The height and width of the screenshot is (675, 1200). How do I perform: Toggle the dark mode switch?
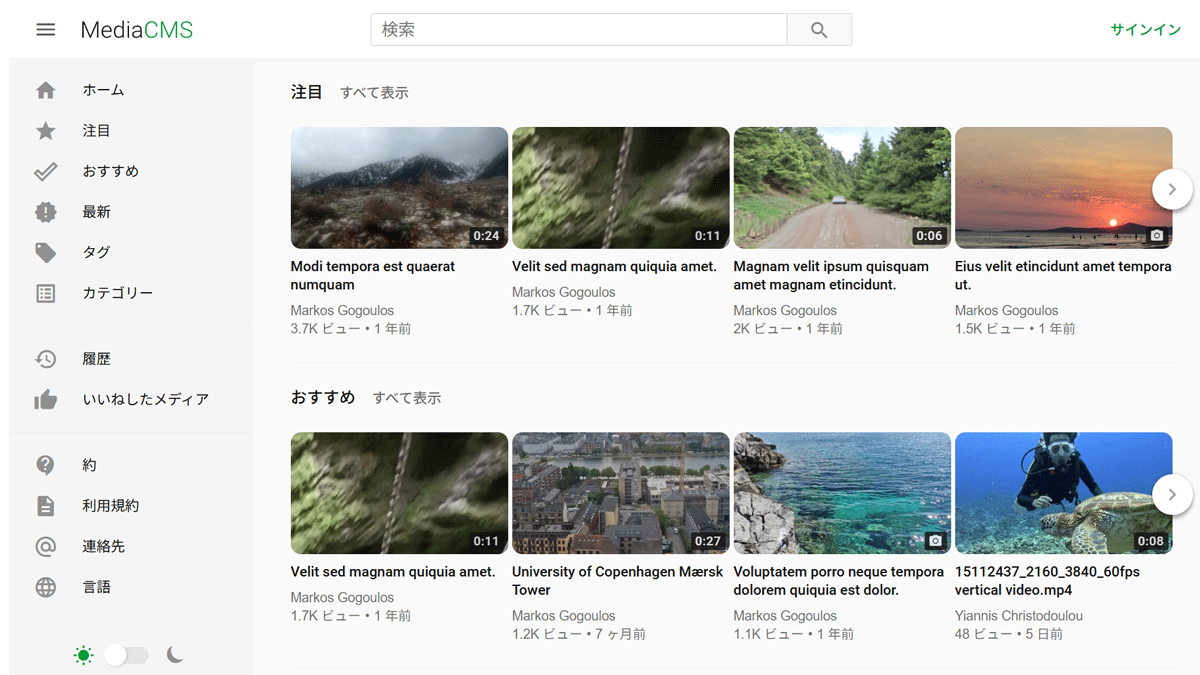[x=127, y=655]
